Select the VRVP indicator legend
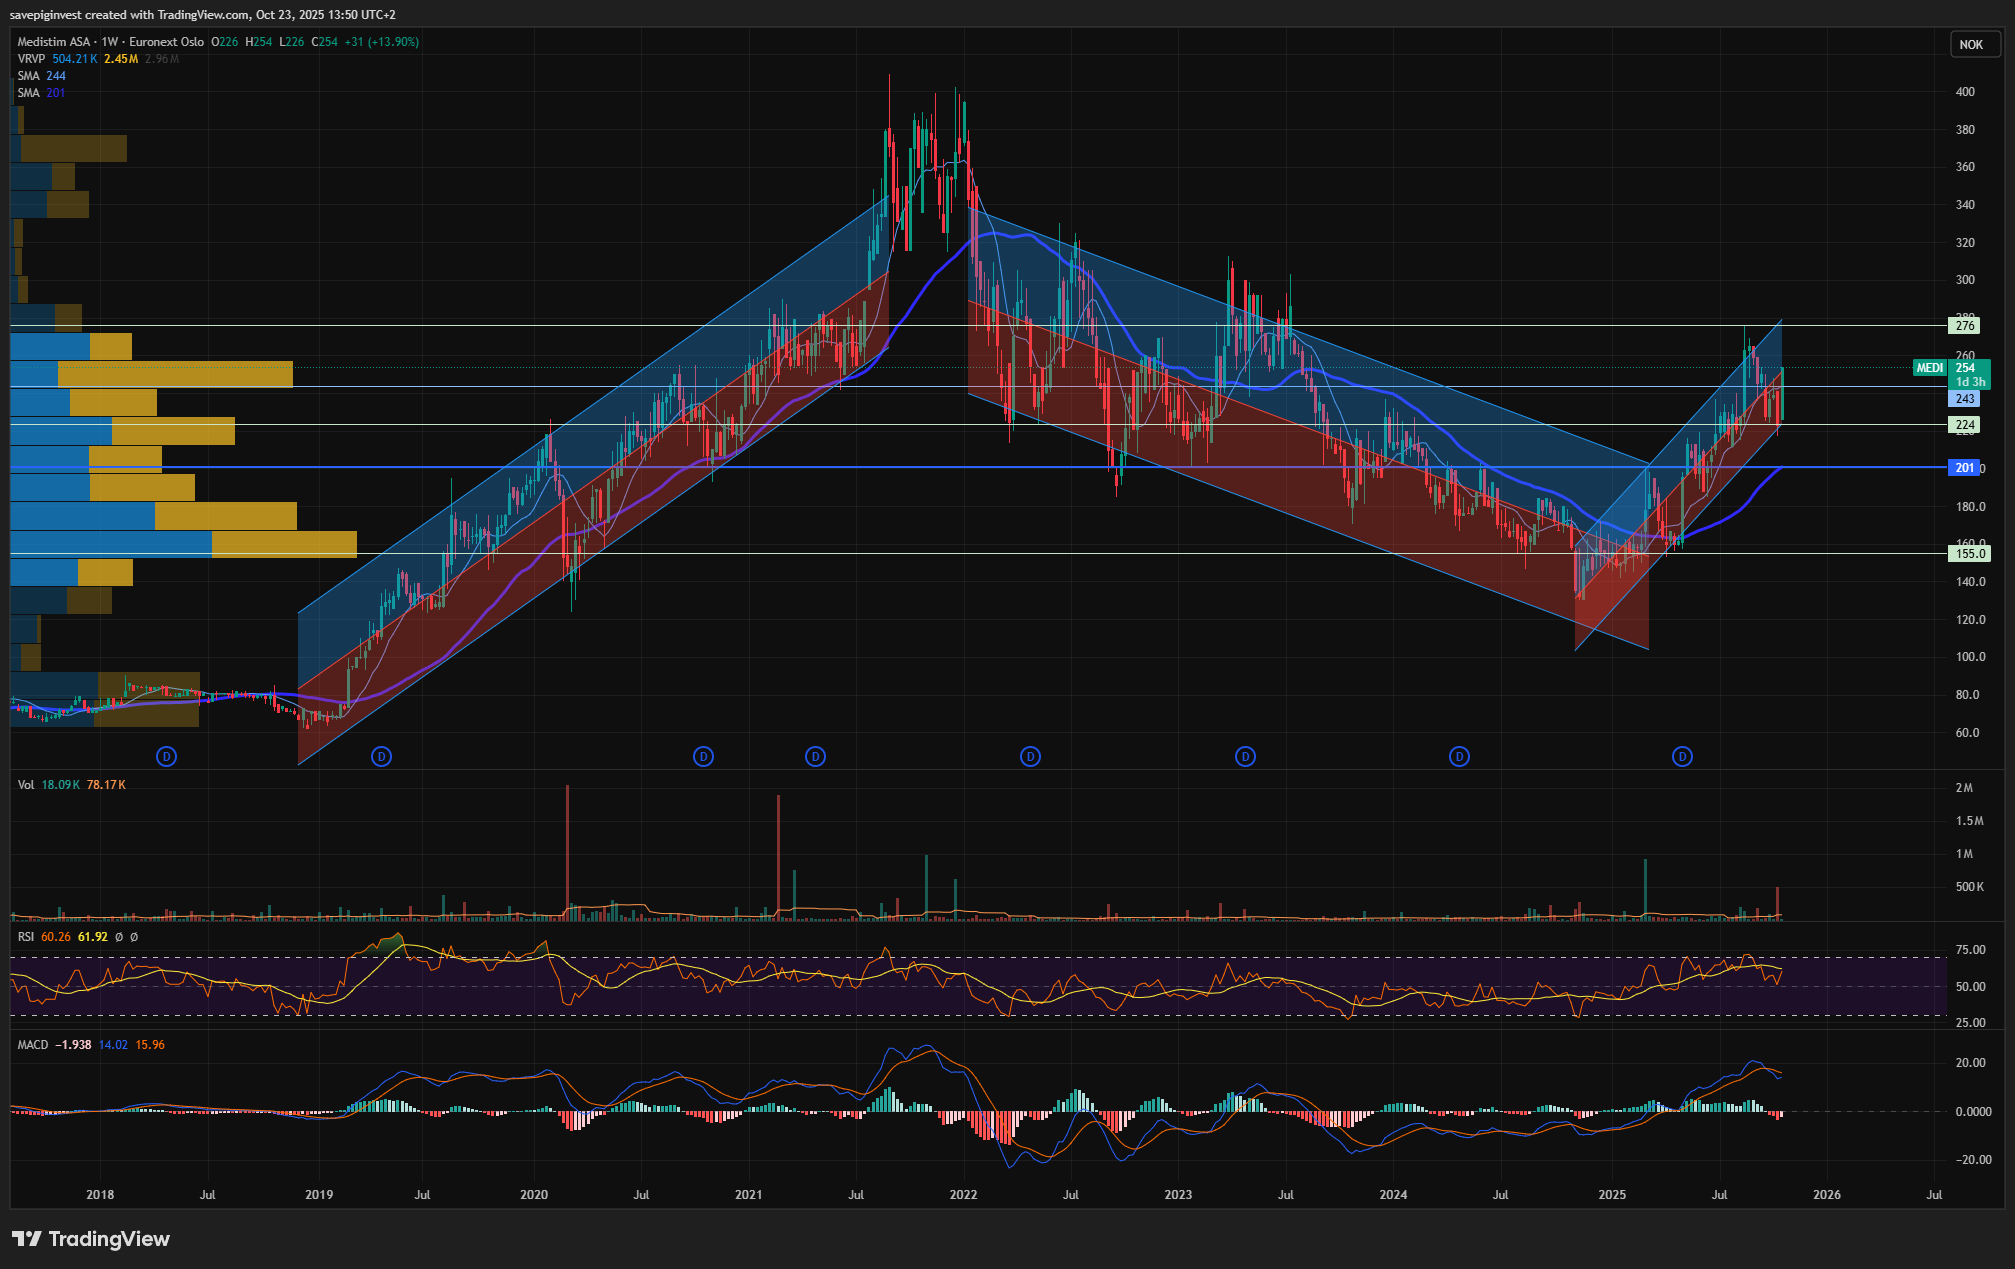This screenshot has width=2015, height=1269. (x=31, y=59)
